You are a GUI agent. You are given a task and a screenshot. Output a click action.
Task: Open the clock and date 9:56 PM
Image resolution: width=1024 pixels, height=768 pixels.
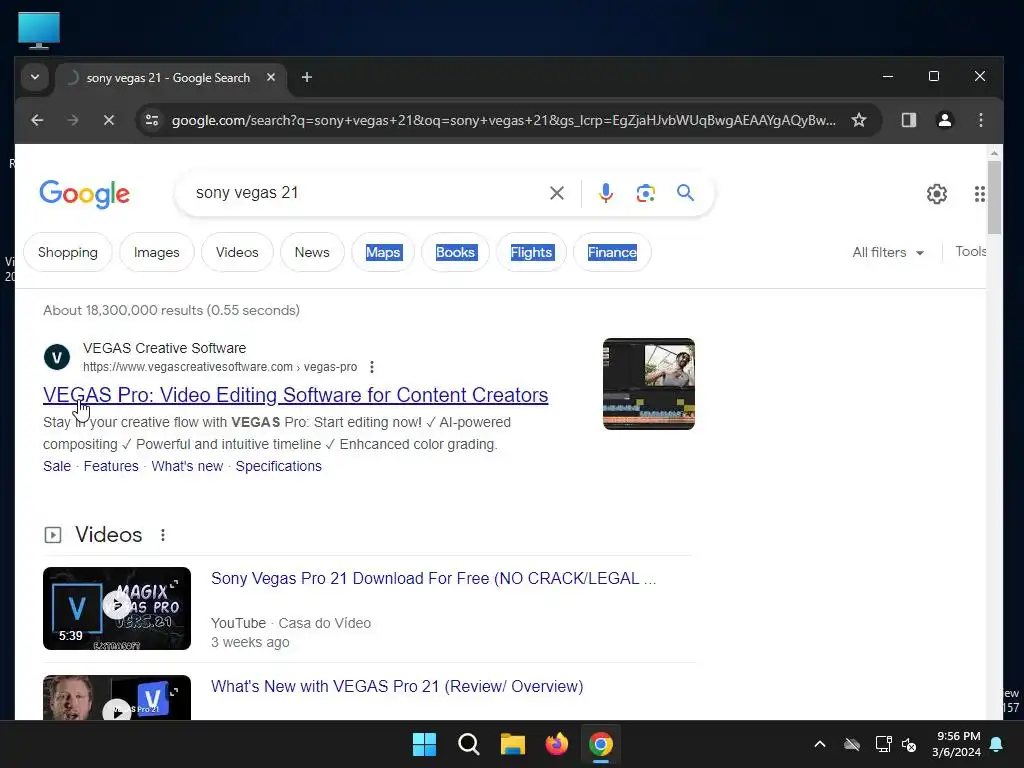click(957, 744)
